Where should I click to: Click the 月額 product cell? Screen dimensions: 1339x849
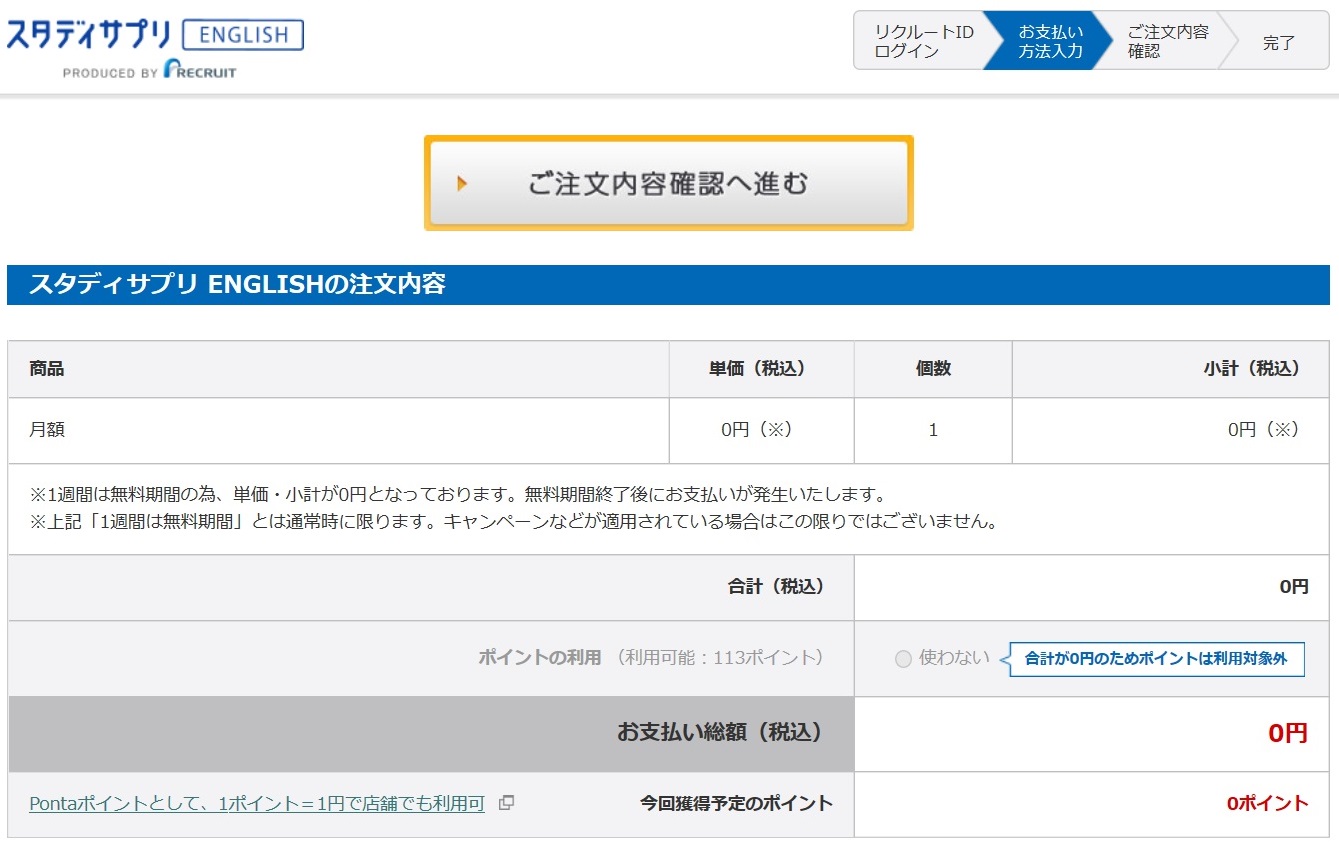338,430
